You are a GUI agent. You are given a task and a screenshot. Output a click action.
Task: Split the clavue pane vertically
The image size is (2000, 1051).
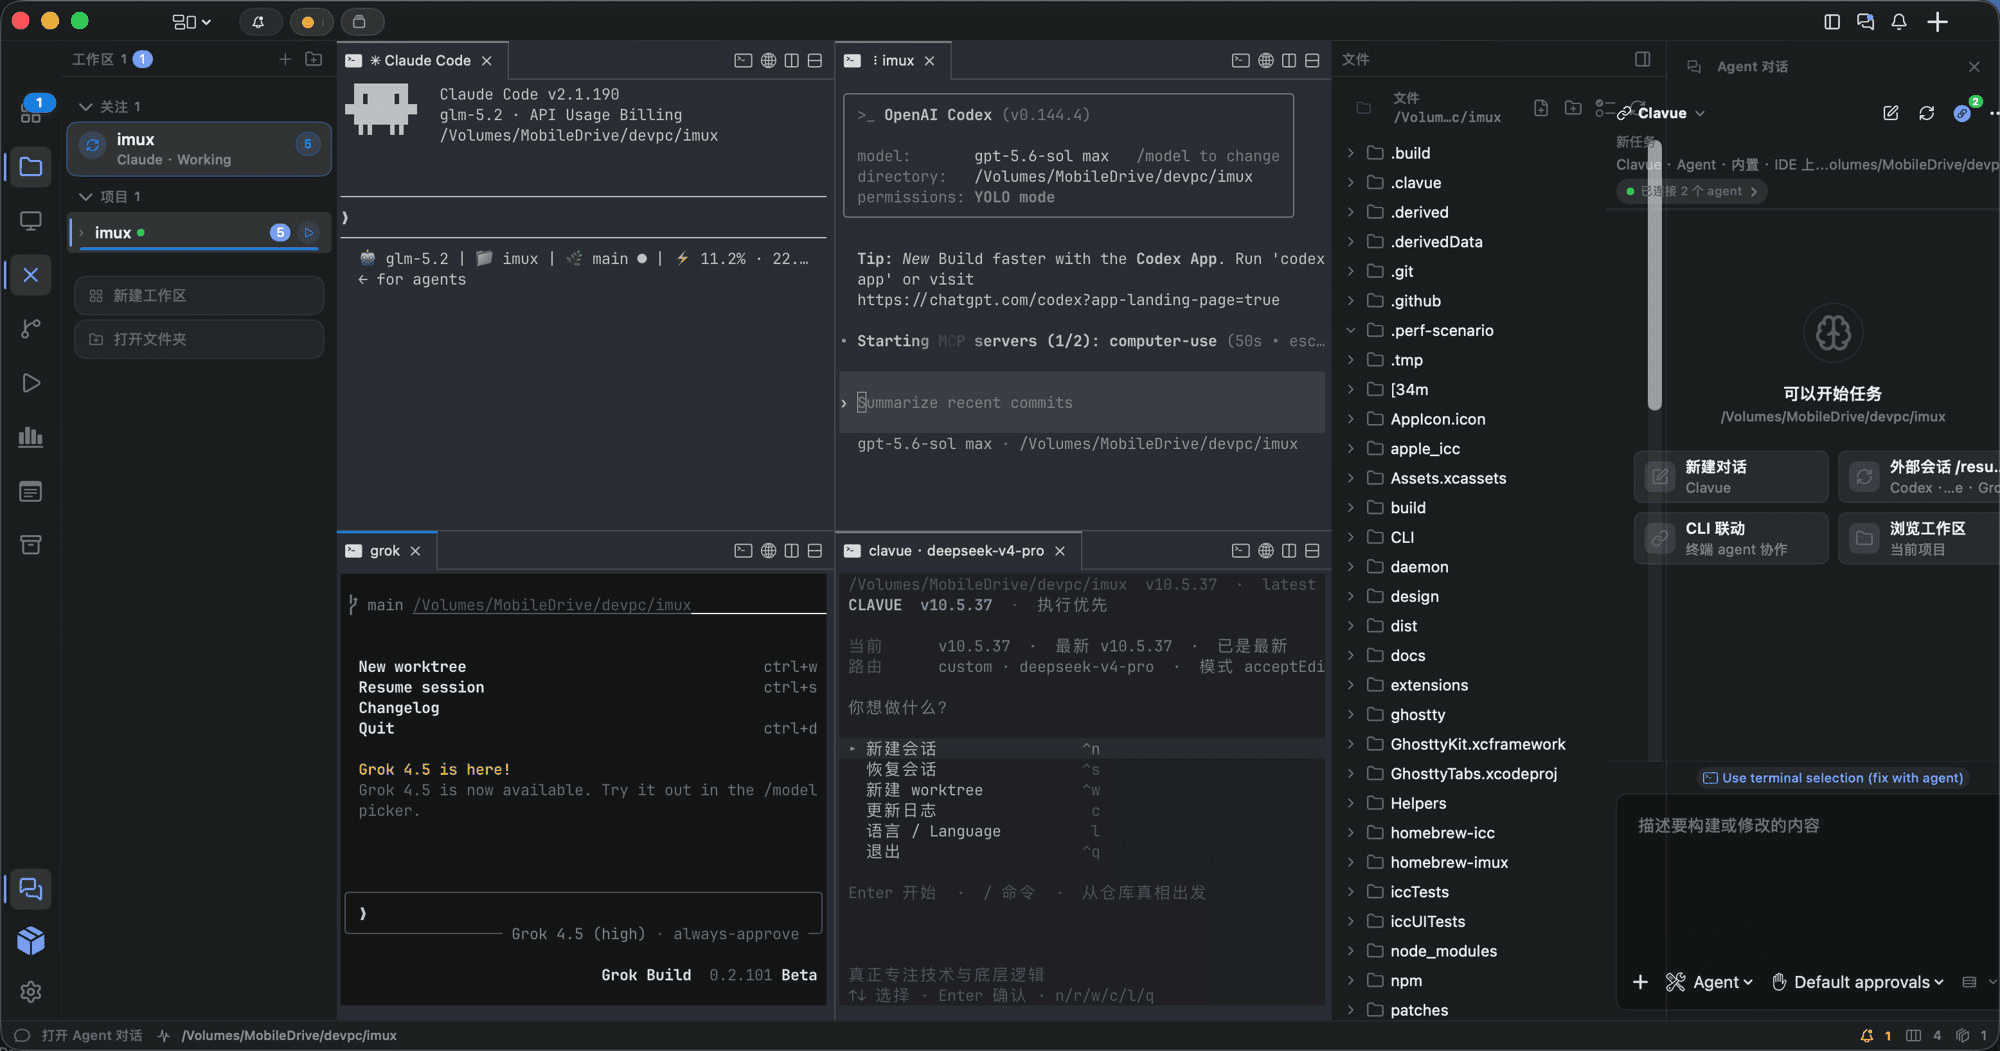click(1289, 551)
